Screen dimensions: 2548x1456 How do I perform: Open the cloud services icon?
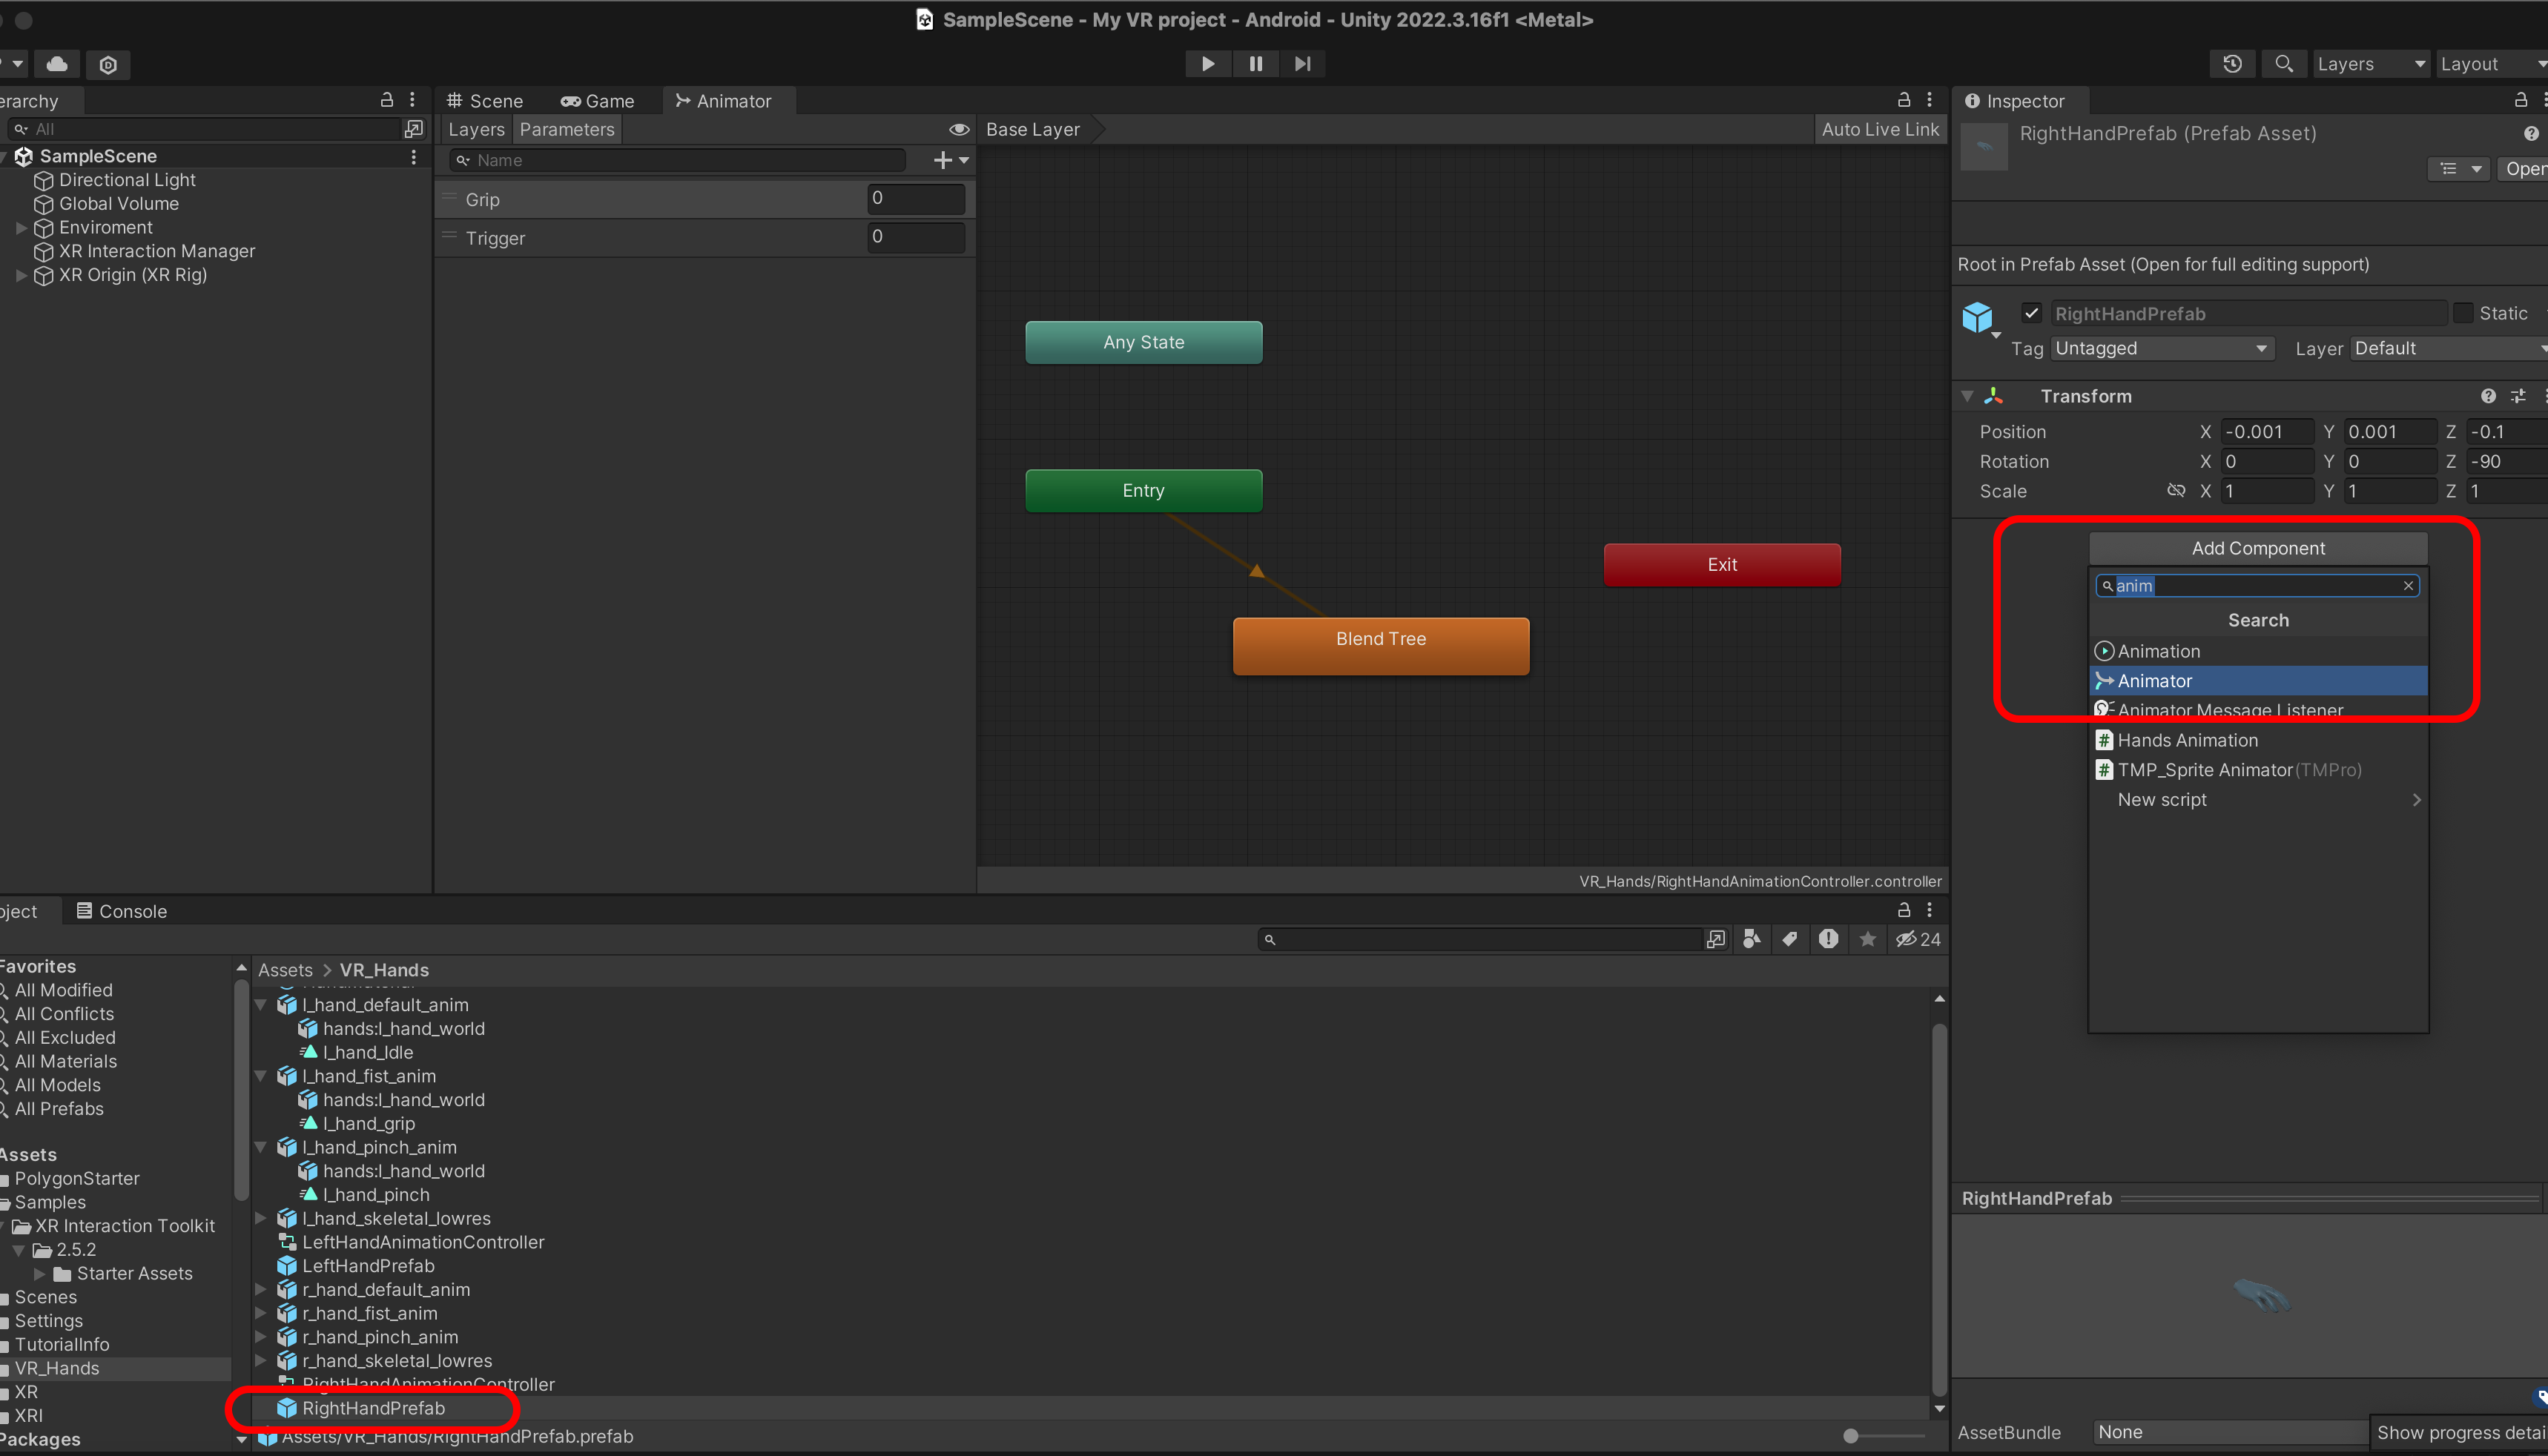coord(57,64)
